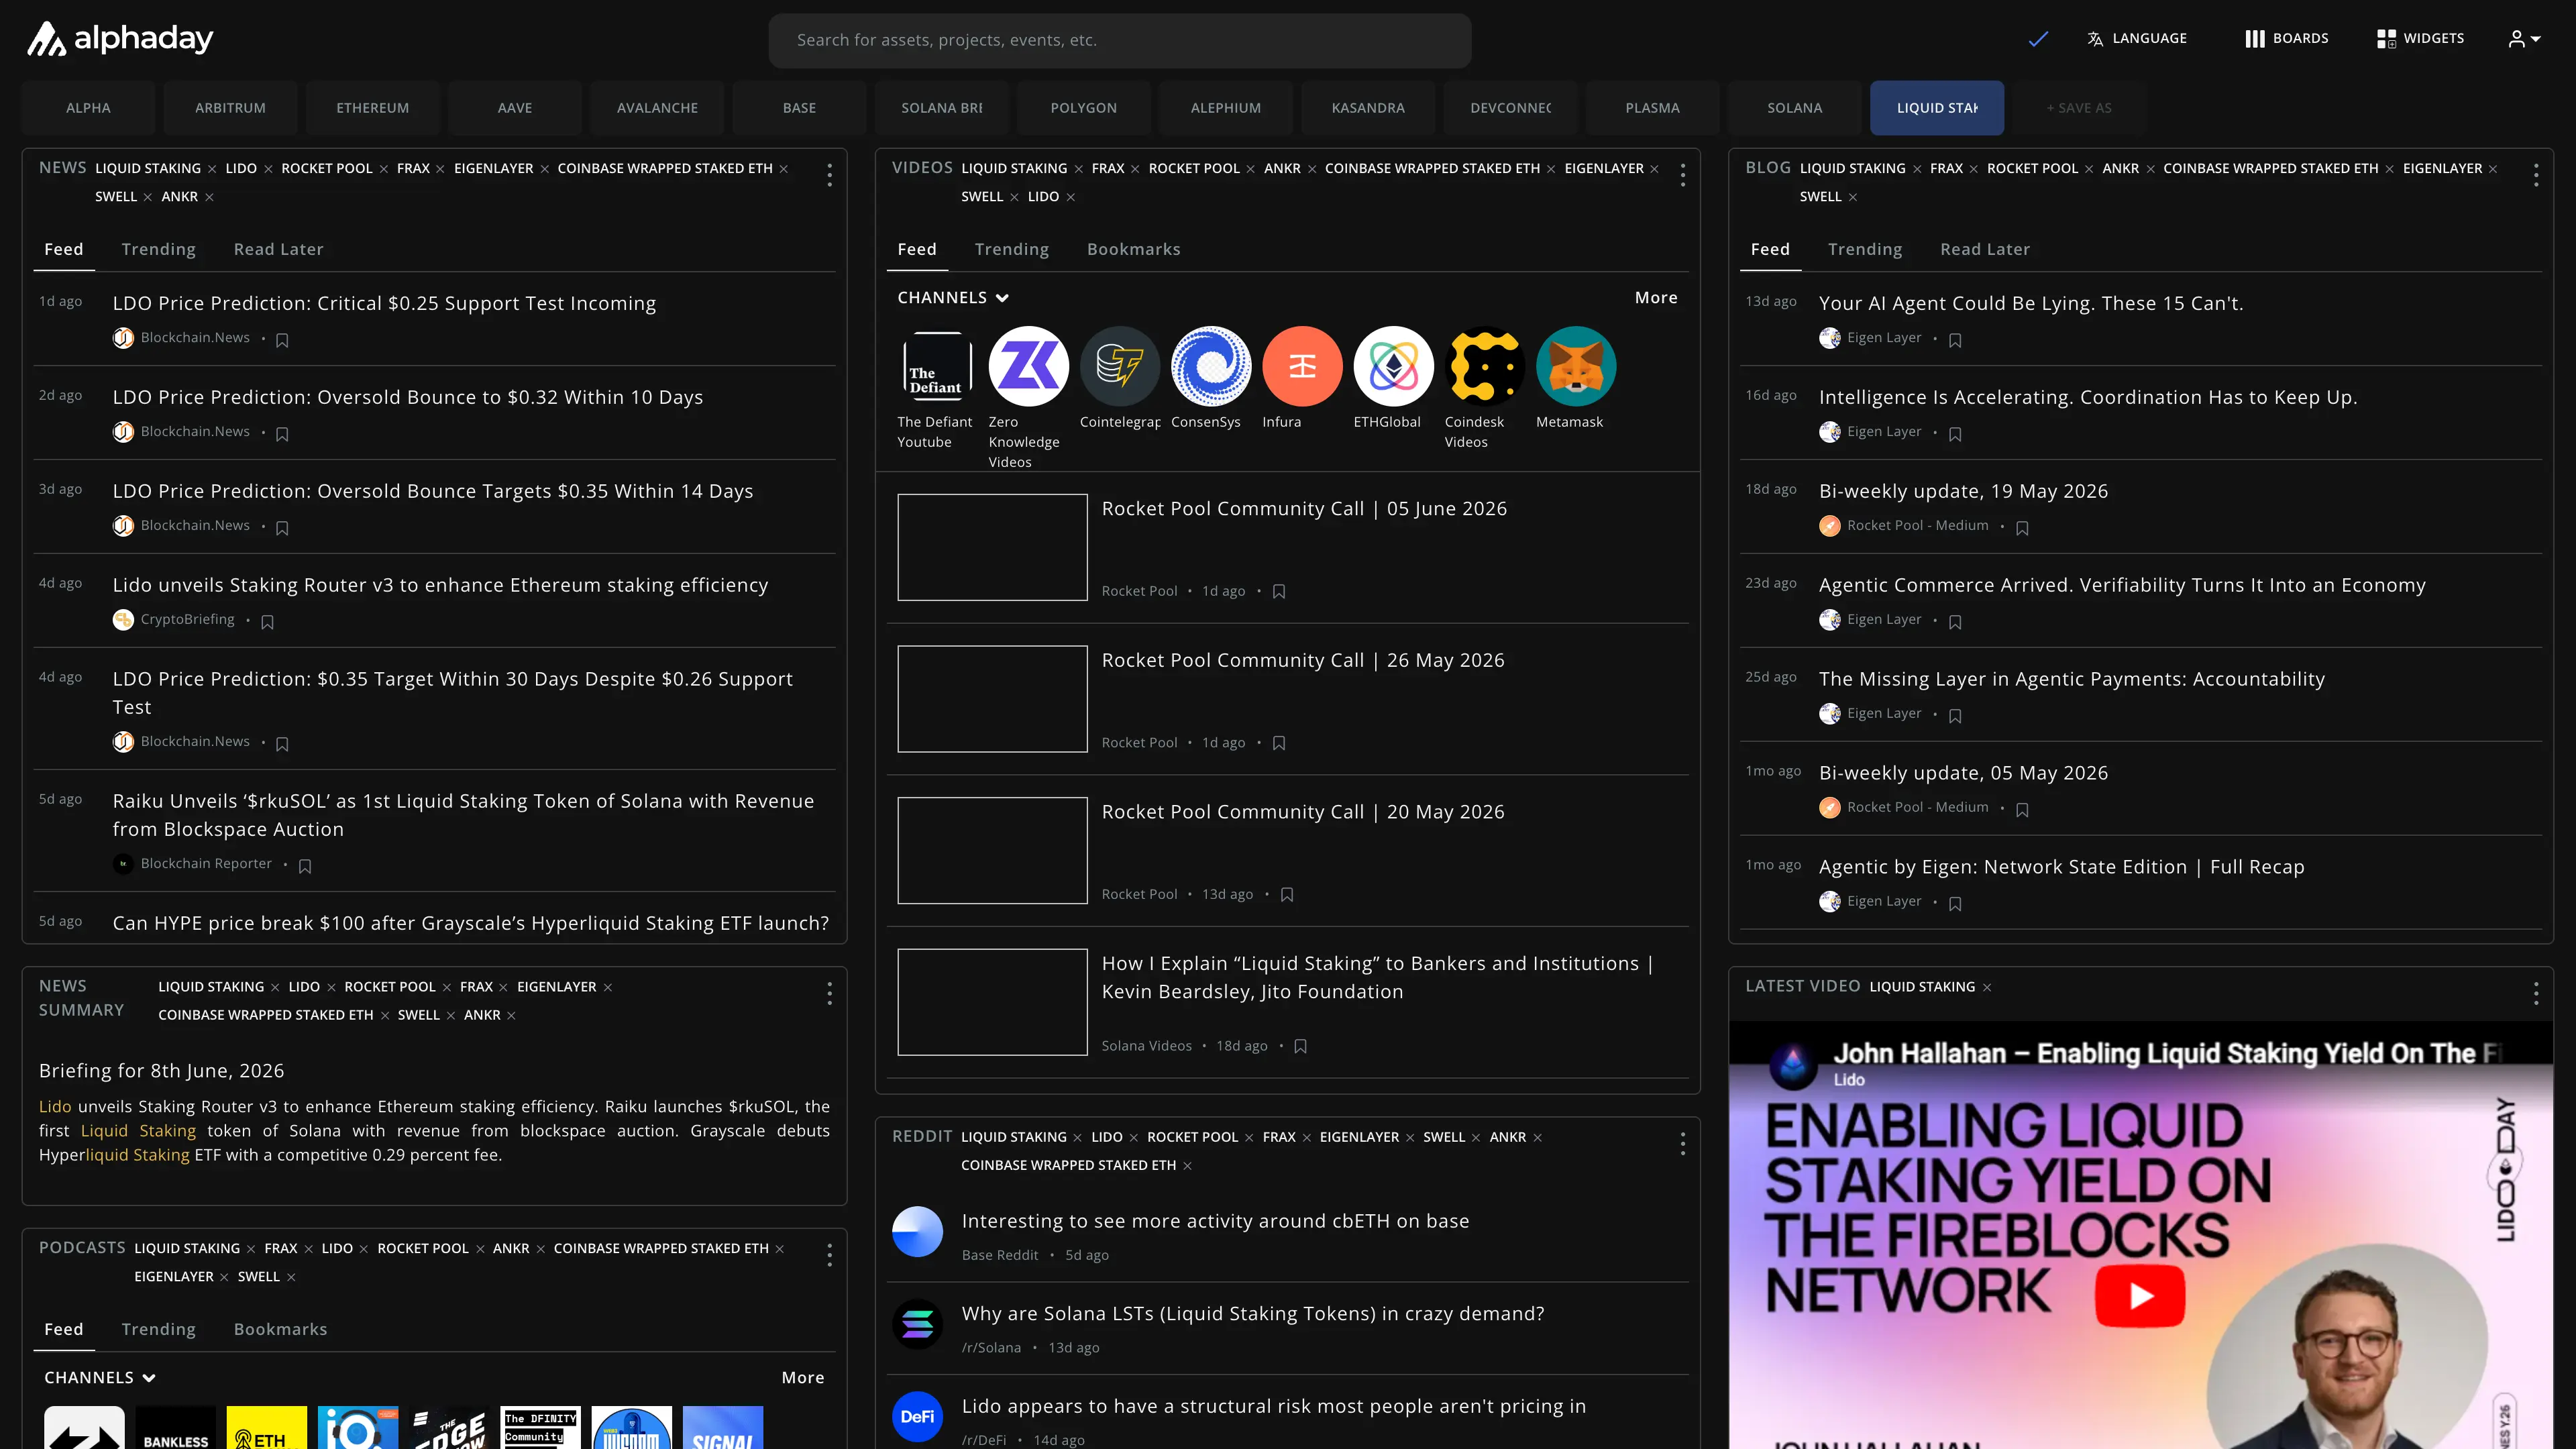
Task: Open the SOLANA board tab
Action: click(x=1795, y=108)
